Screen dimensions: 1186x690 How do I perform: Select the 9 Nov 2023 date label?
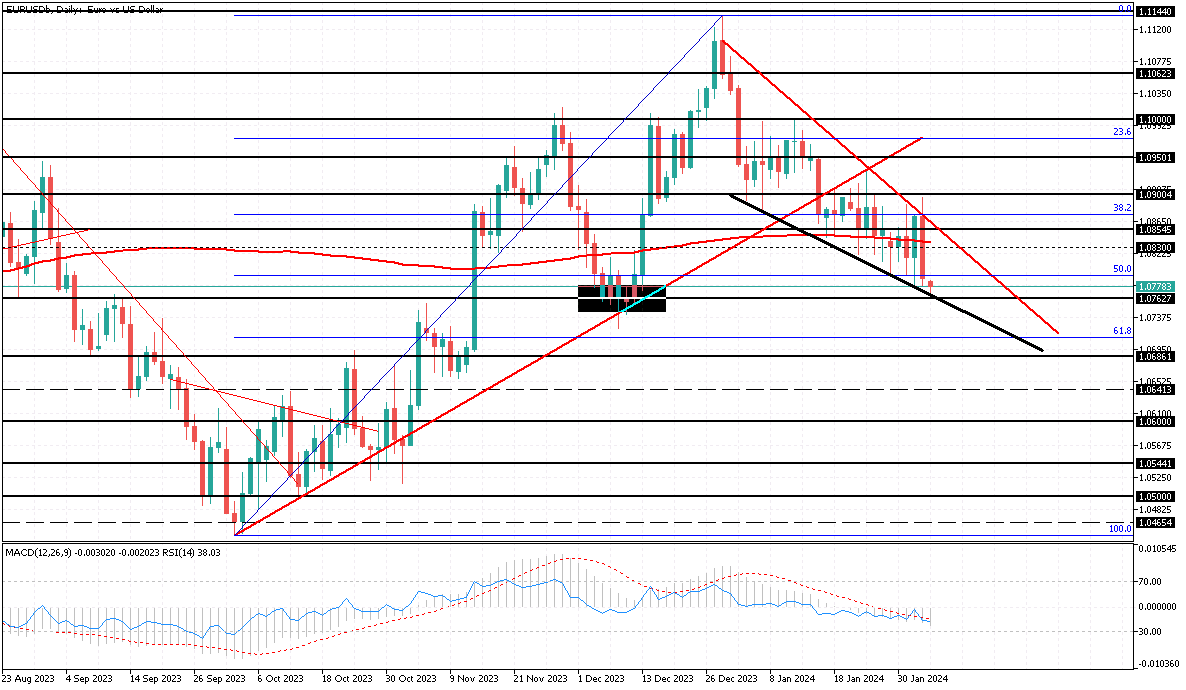point(474,679)
